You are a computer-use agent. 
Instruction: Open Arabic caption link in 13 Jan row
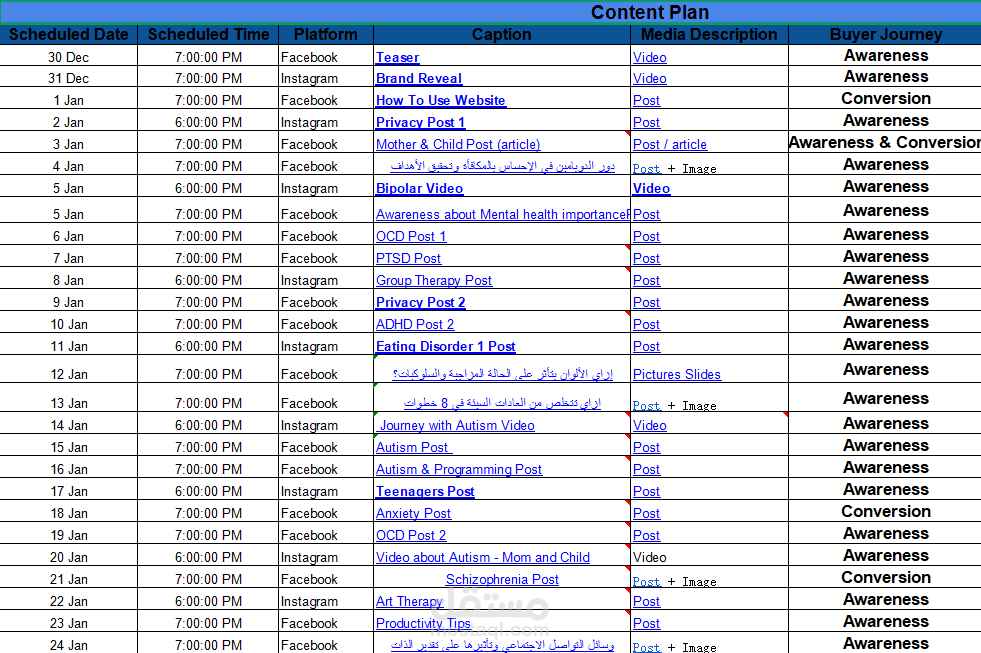[502, 403]
